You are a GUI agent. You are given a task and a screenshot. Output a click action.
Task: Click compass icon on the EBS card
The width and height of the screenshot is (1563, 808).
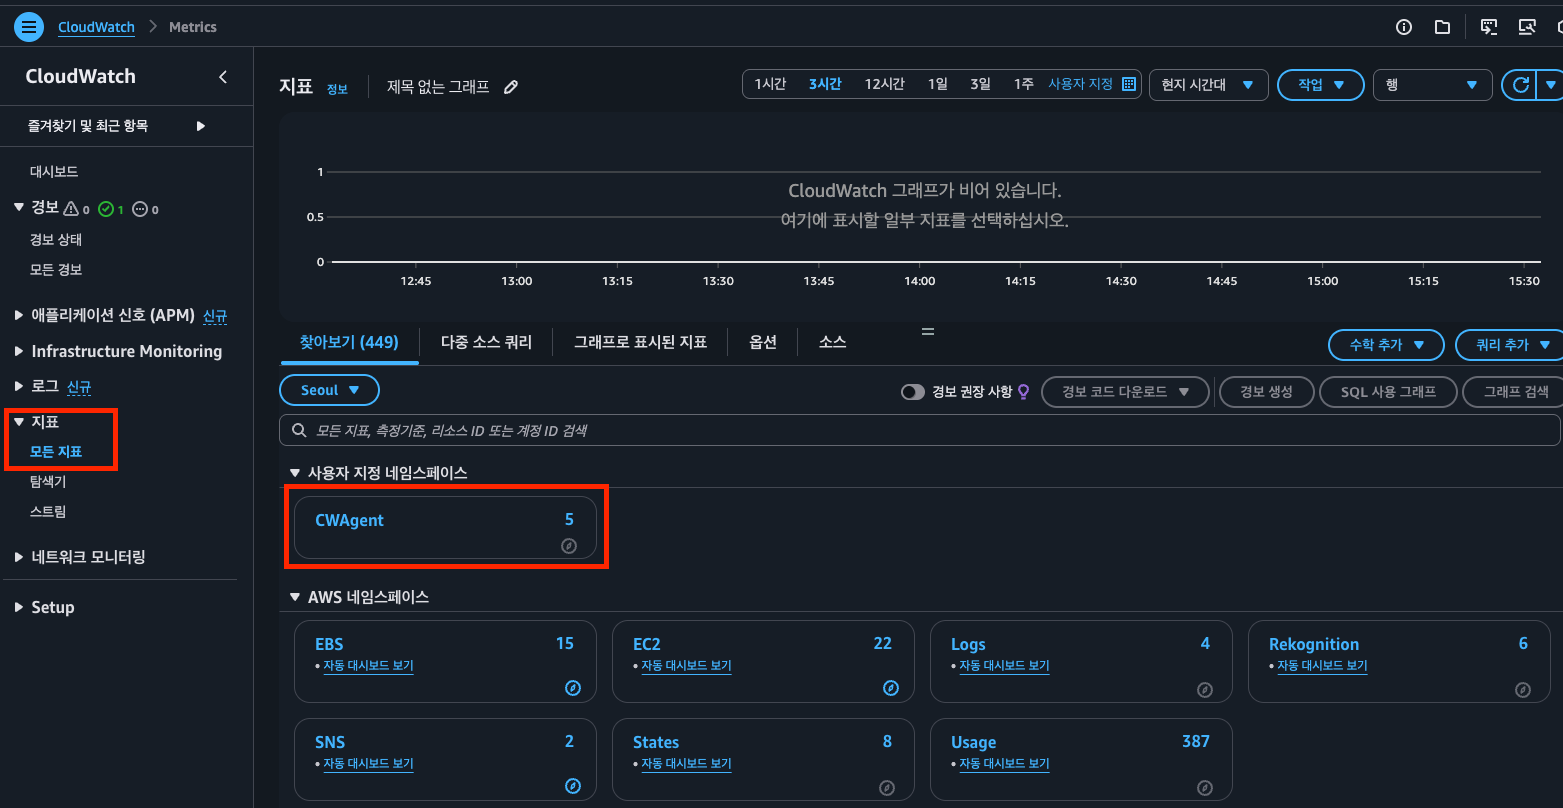pos(573,688)
